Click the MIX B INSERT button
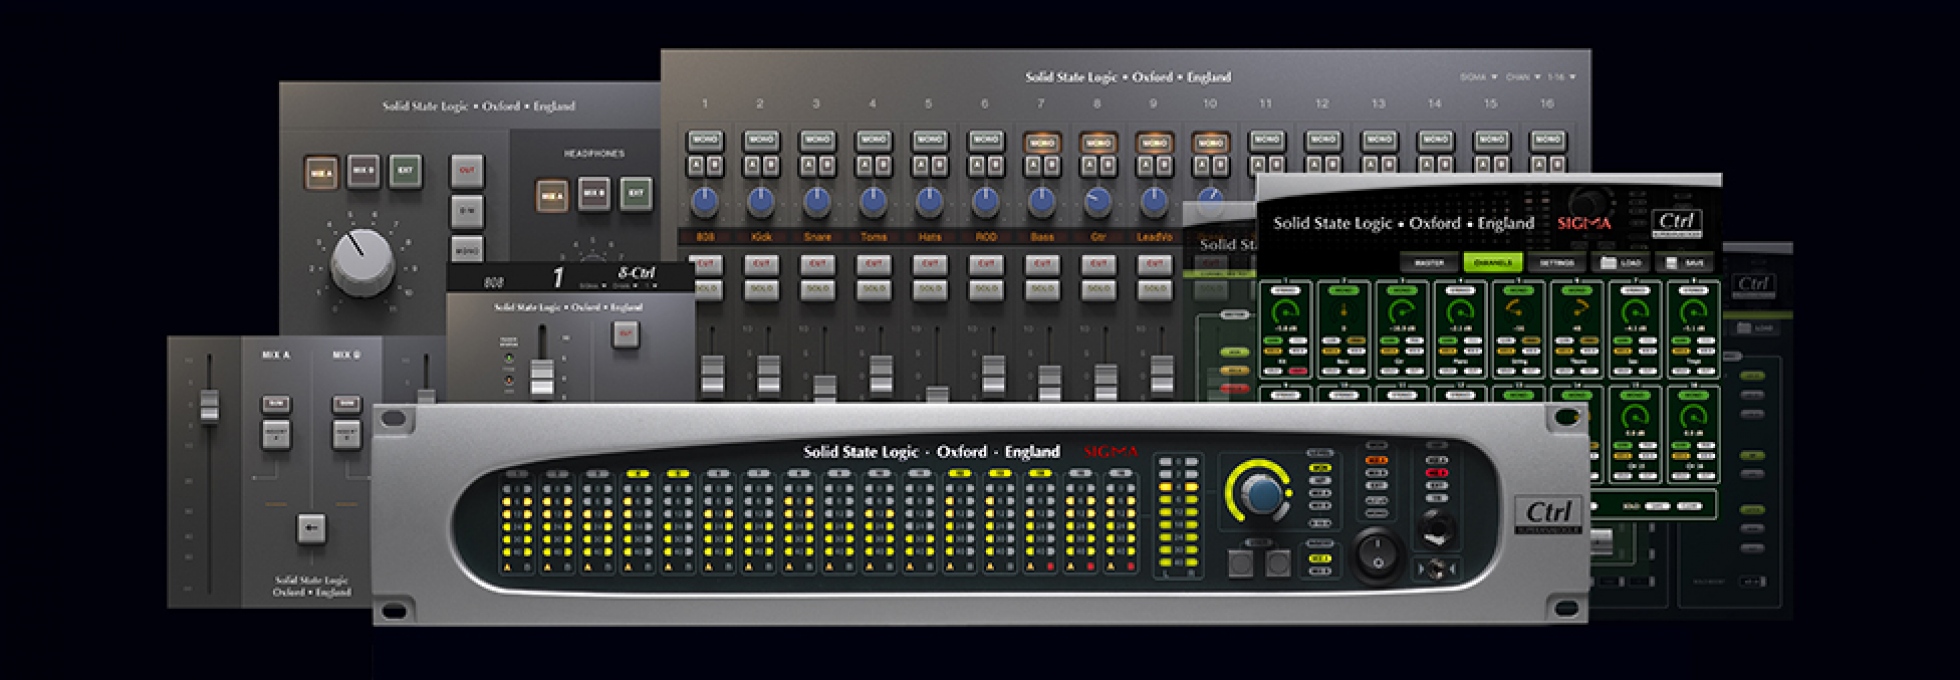This screenshot has width=1960, height=680. click(x=346, y=435)
